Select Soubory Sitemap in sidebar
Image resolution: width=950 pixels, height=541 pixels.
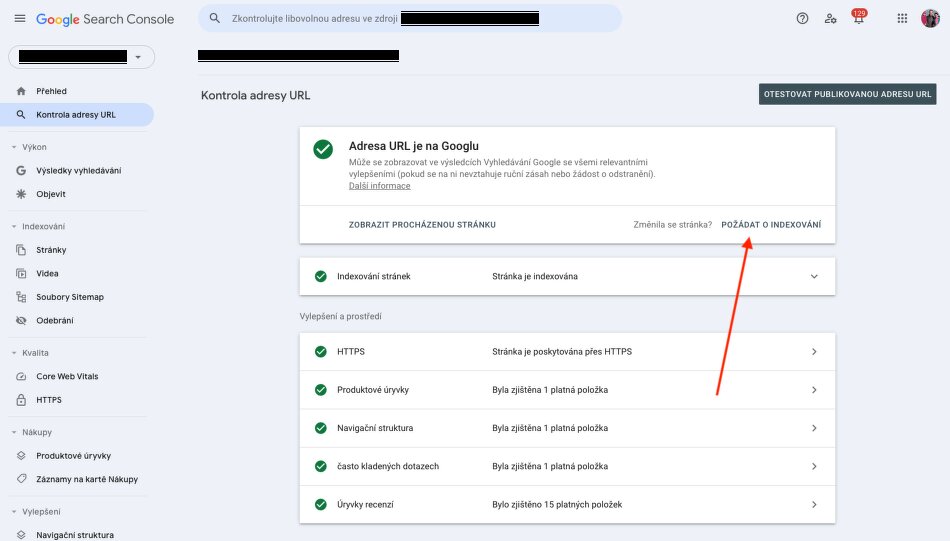click(70, 297)
